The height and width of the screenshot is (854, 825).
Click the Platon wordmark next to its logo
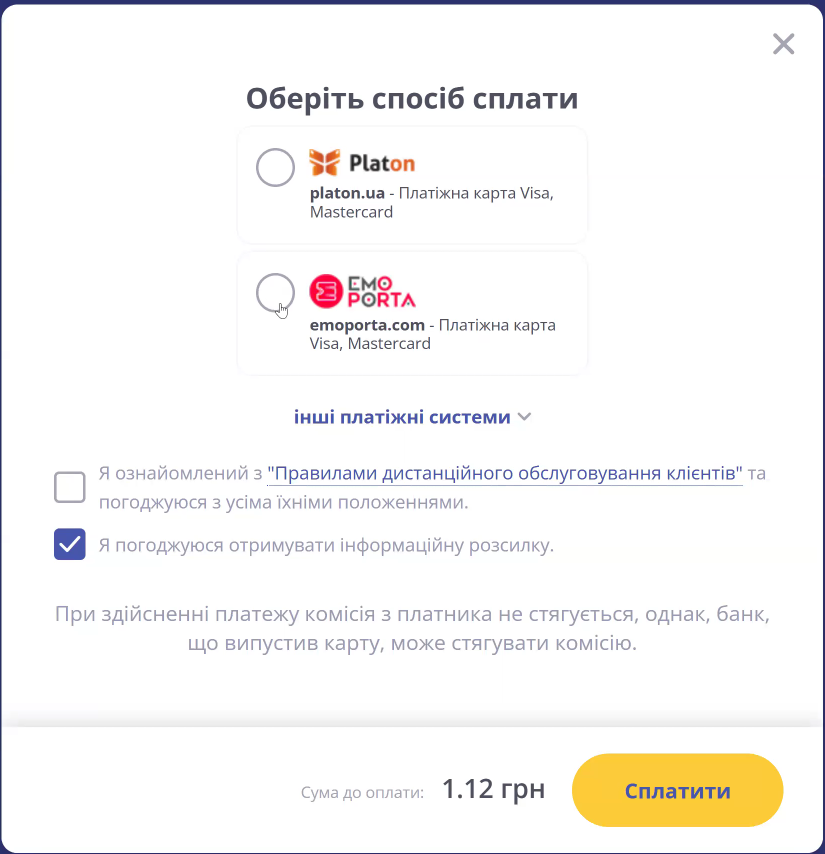(384, 160)
